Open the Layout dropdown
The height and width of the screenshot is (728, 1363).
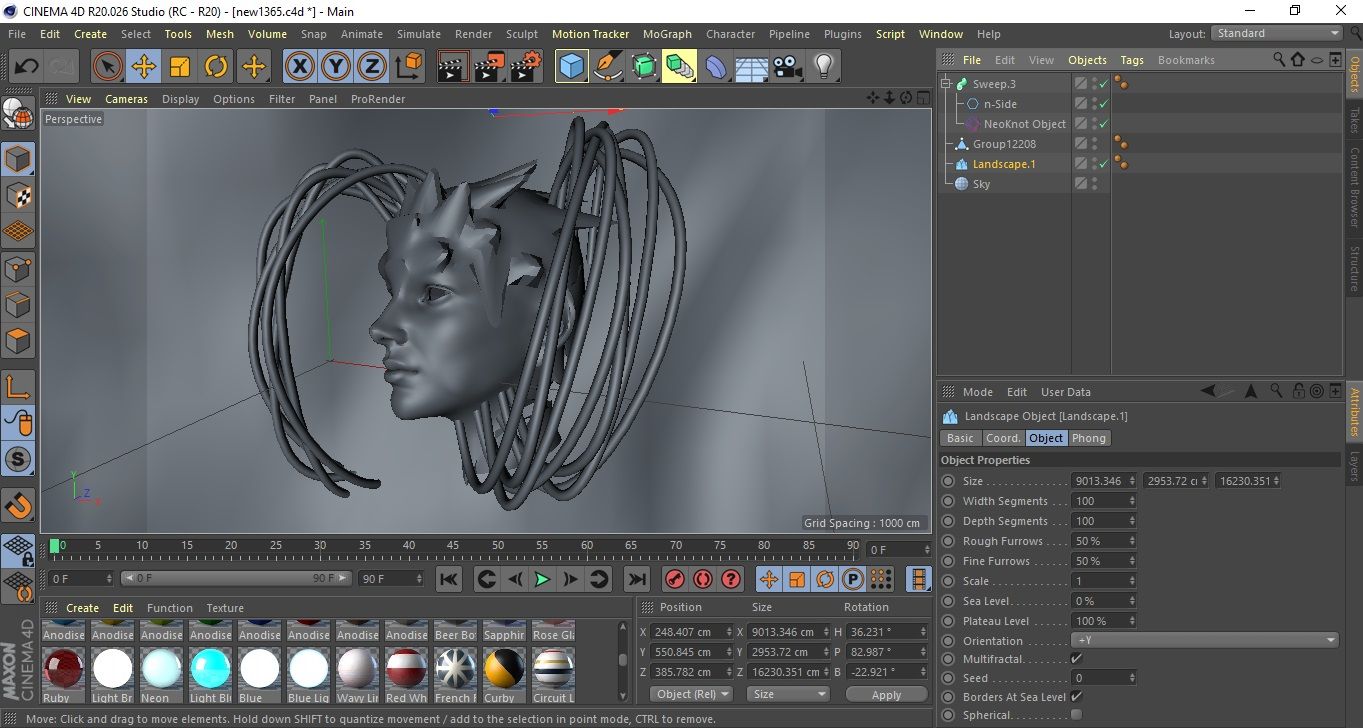pyautogui.click(x=1277, y=33)
